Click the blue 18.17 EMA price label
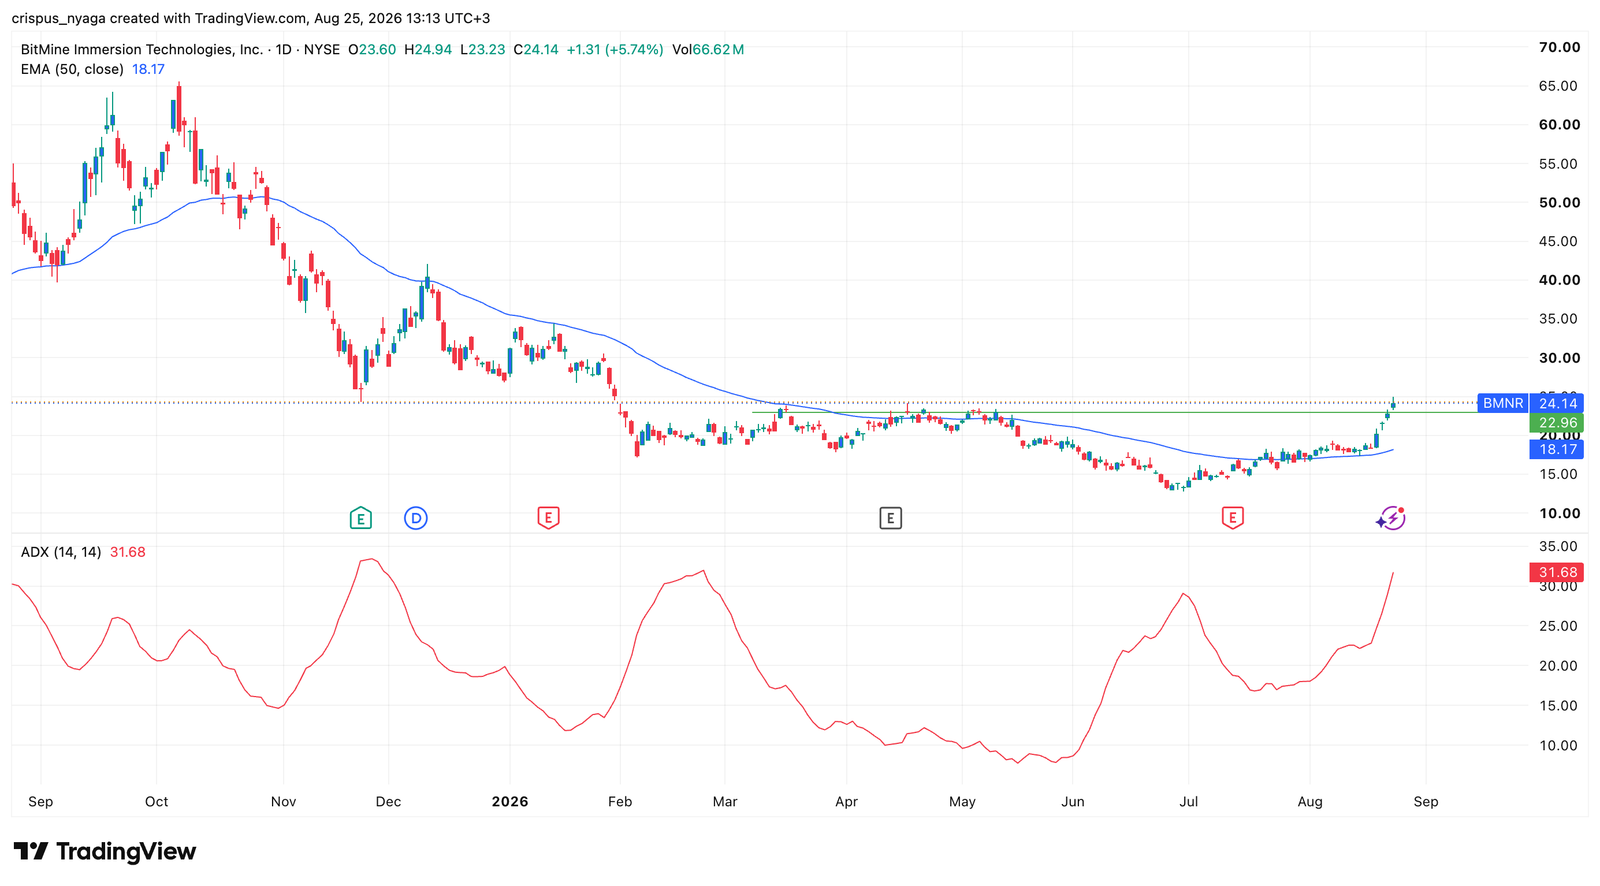This screenshot has width=1600, height=886. pos(1557,449)
